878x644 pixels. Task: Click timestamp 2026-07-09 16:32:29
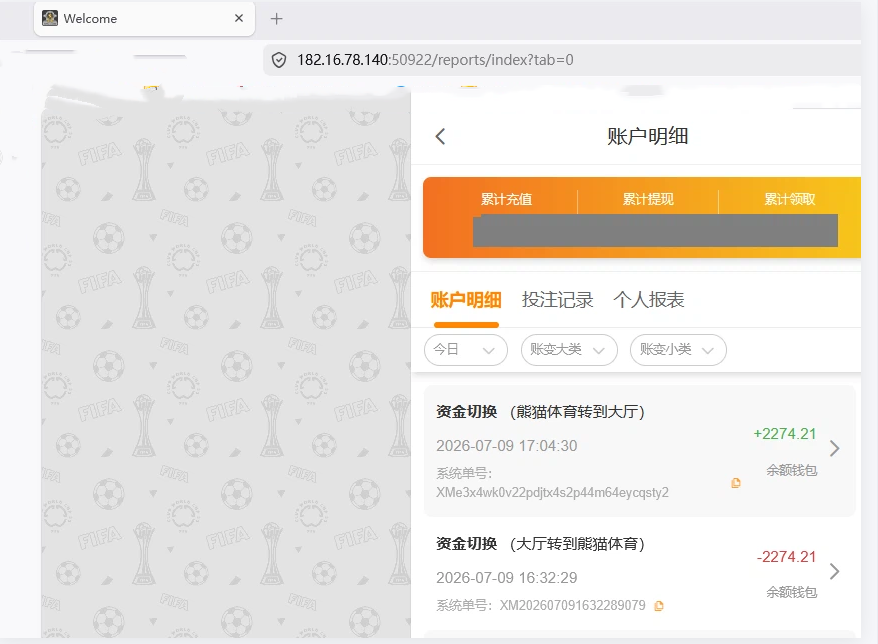tap(507, 578)
